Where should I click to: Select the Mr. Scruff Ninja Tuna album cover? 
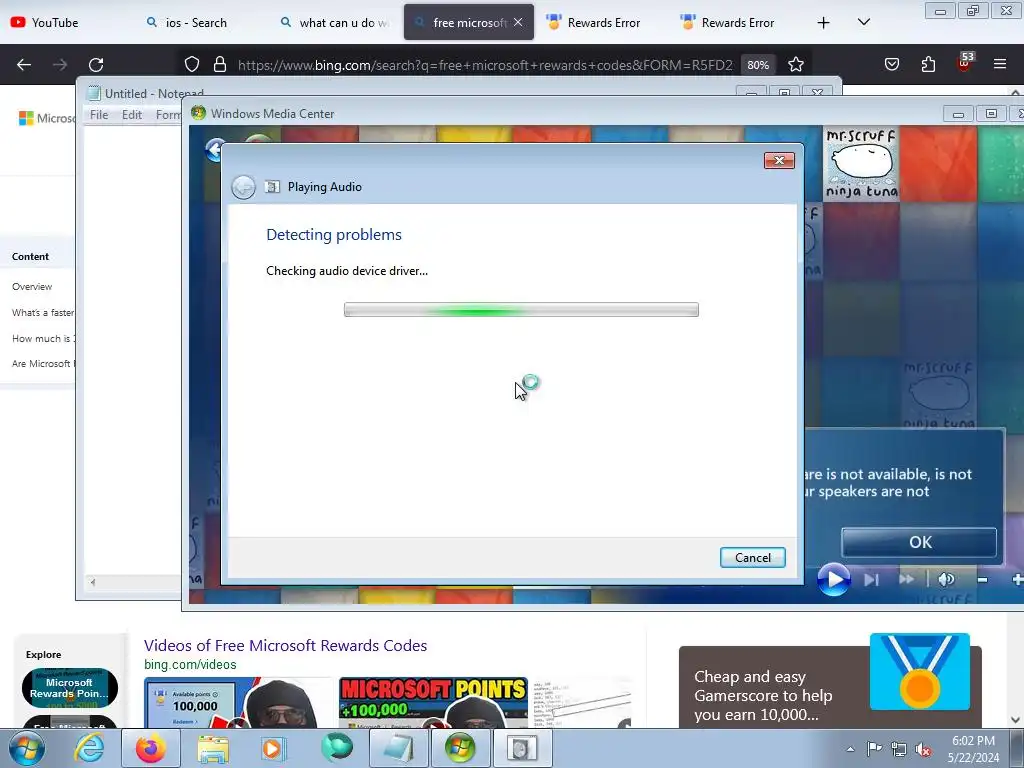[861, 163]
